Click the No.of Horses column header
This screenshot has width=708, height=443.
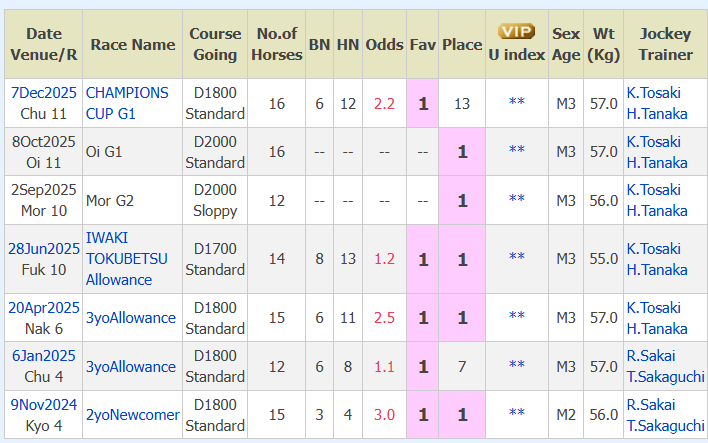point(277,44)
